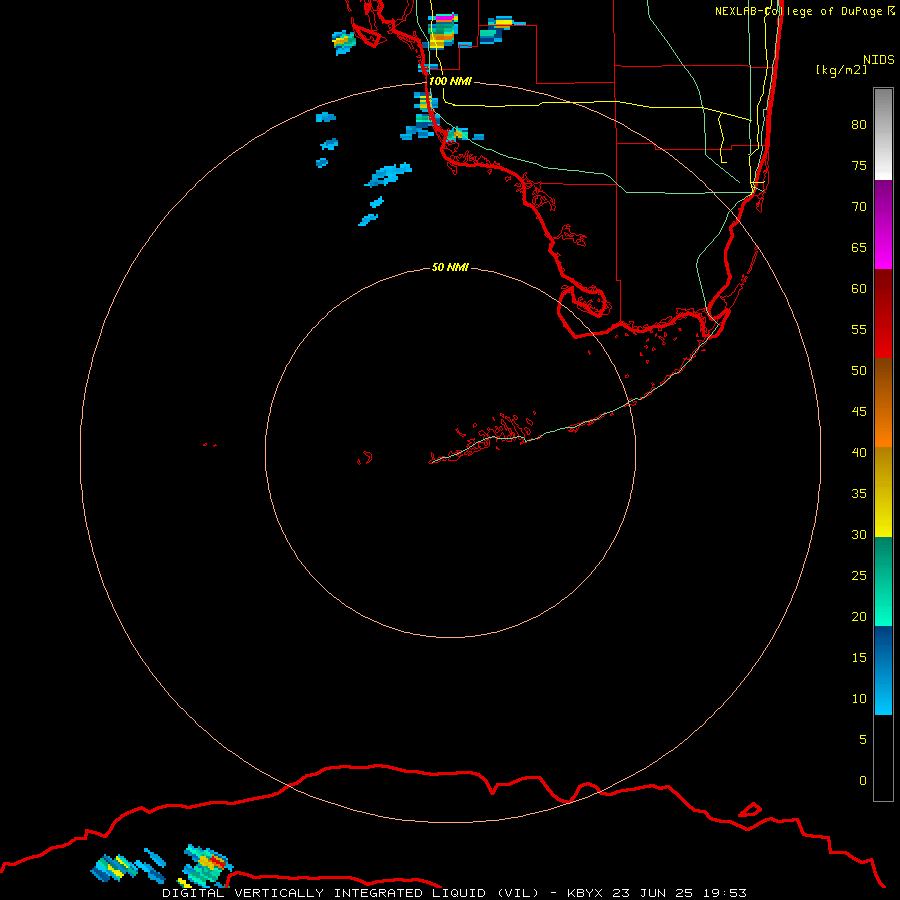The width and height of the screenshot is (900, 900).
Task: Select the 75 value on the scale
Action: (859, 165)
